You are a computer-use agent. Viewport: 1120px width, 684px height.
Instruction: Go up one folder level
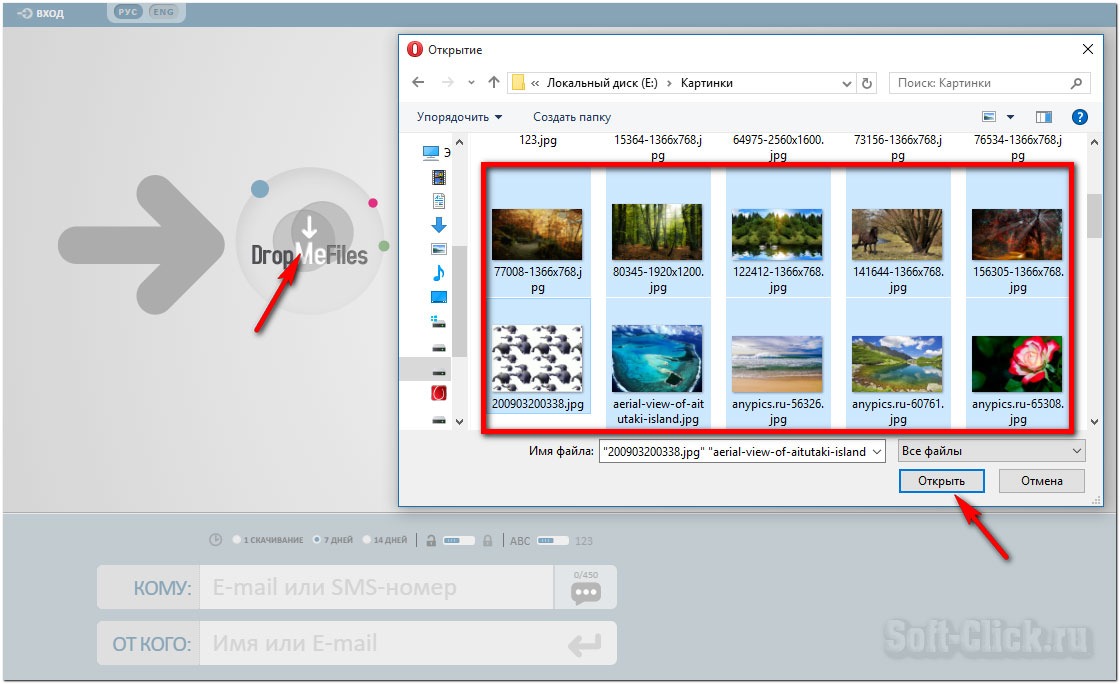[x=494, y=83]
